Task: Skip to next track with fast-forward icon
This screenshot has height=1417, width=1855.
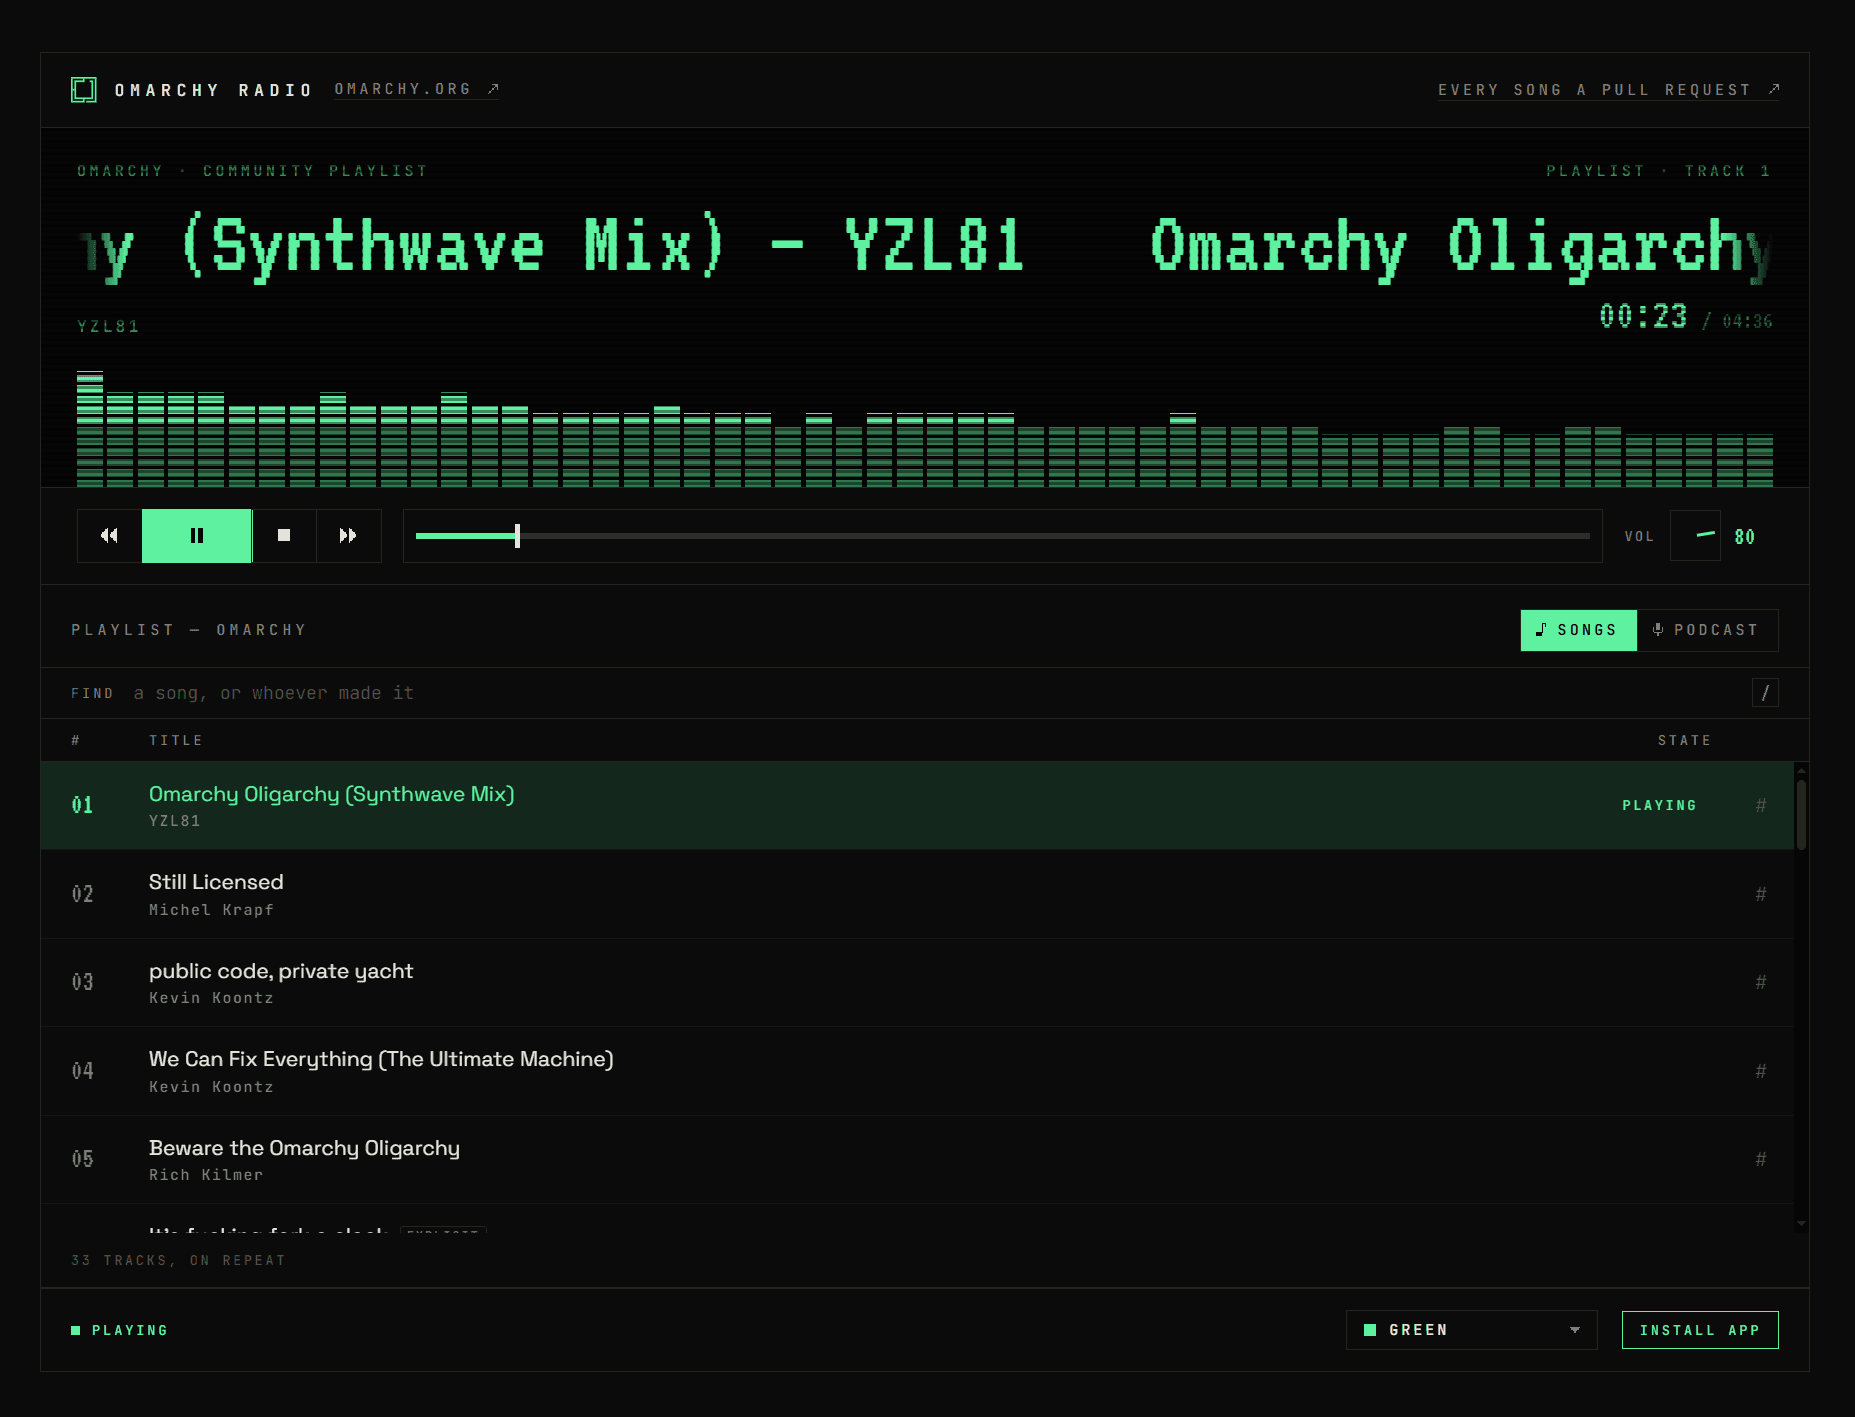Action: (x=348, y=536)
